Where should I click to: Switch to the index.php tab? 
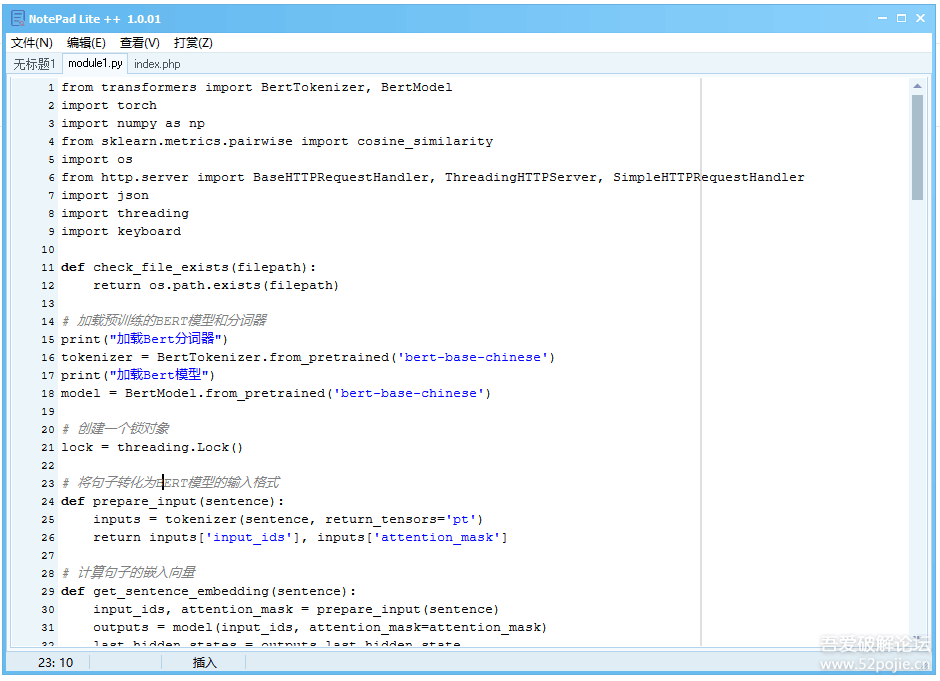point(157,64)
